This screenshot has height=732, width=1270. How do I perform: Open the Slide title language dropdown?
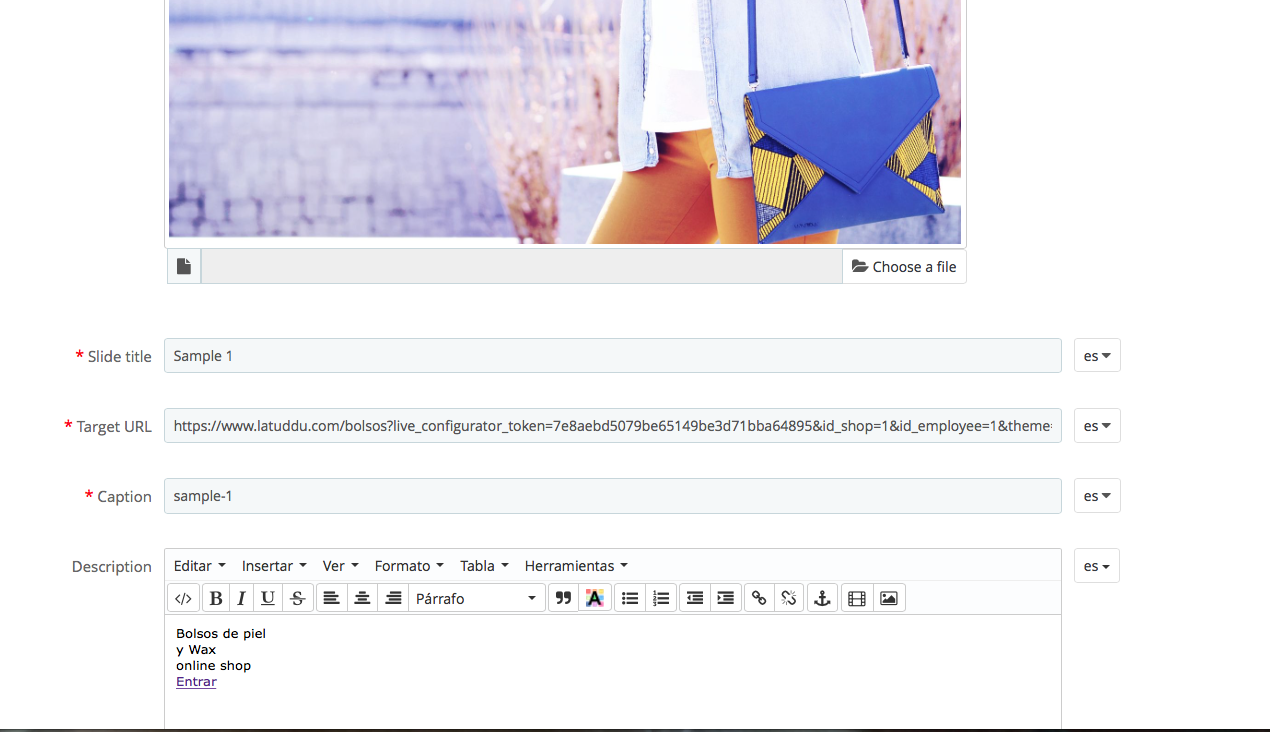coord(1097,355)
